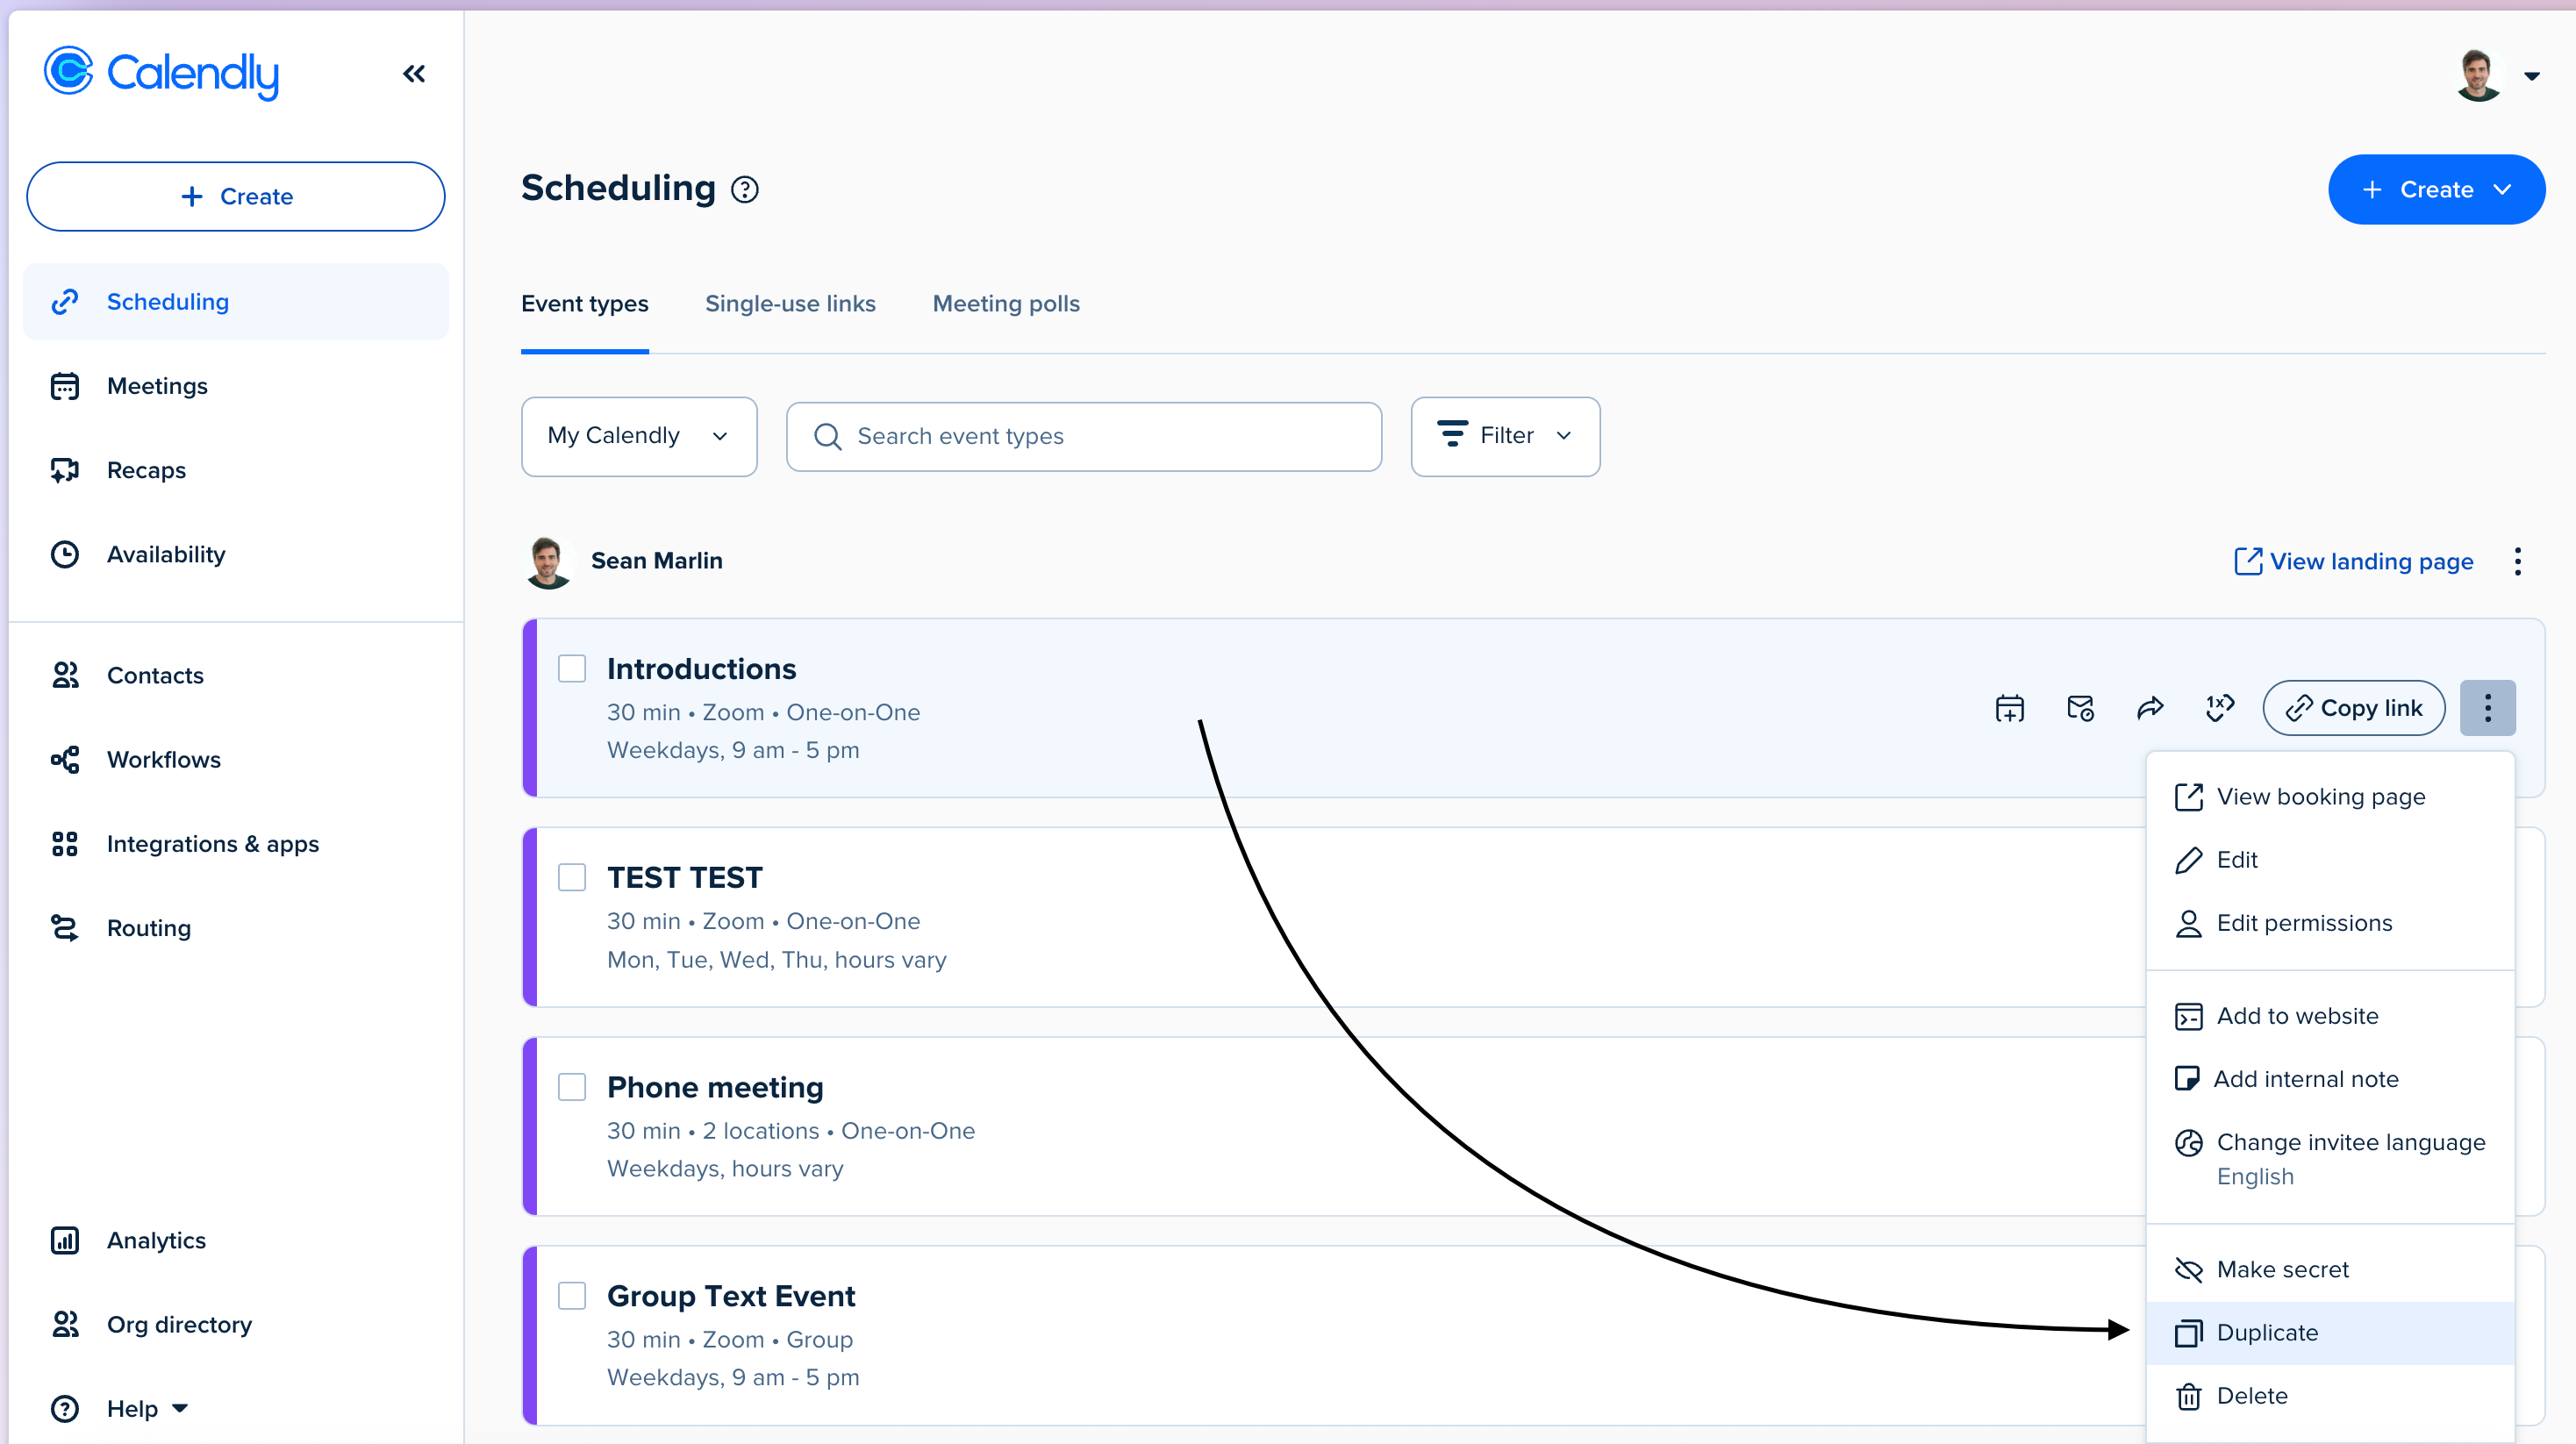Click the Integrations & apps grid icon

click(x=65, y=844)
